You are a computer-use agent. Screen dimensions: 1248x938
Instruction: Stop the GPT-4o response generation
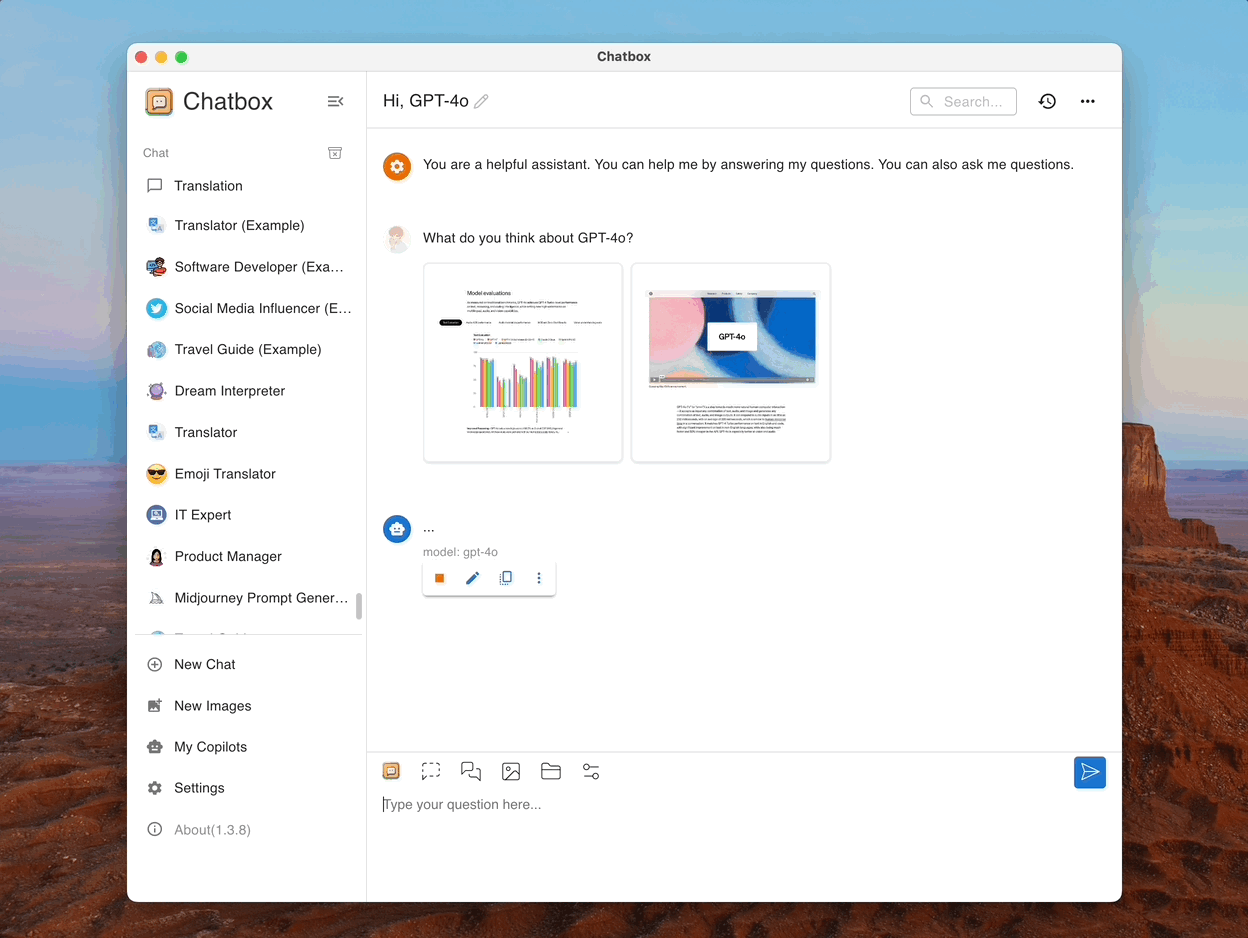(439, 578)
